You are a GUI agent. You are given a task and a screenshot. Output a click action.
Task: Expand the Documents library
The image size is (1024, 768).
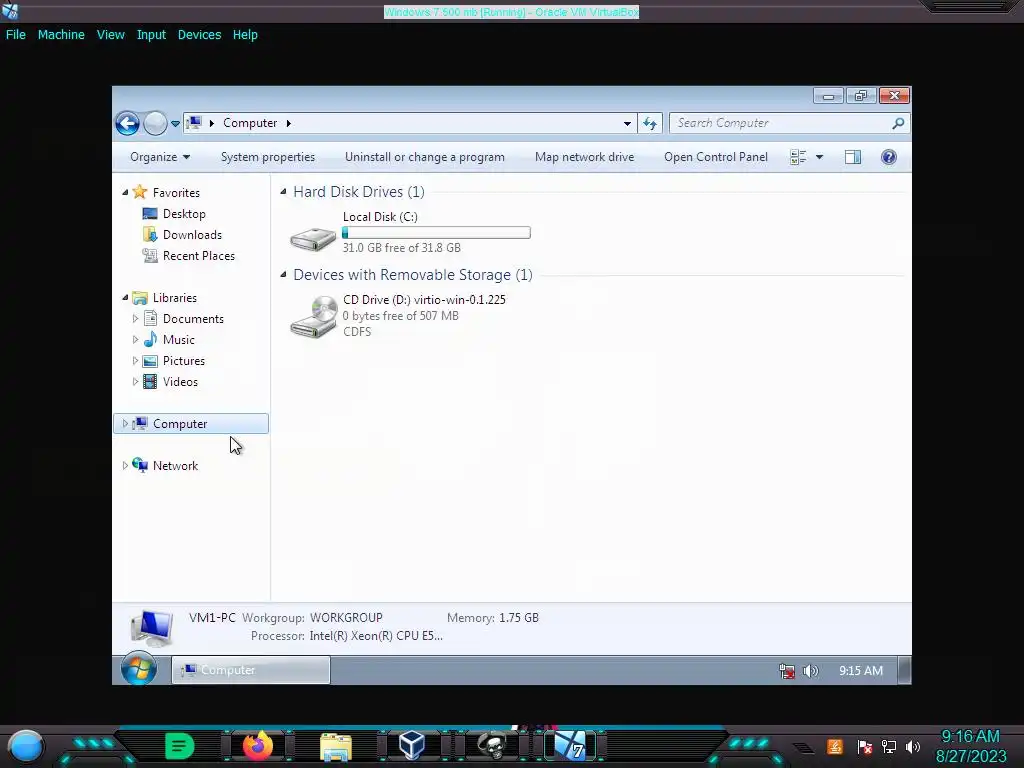coord(135,319)
